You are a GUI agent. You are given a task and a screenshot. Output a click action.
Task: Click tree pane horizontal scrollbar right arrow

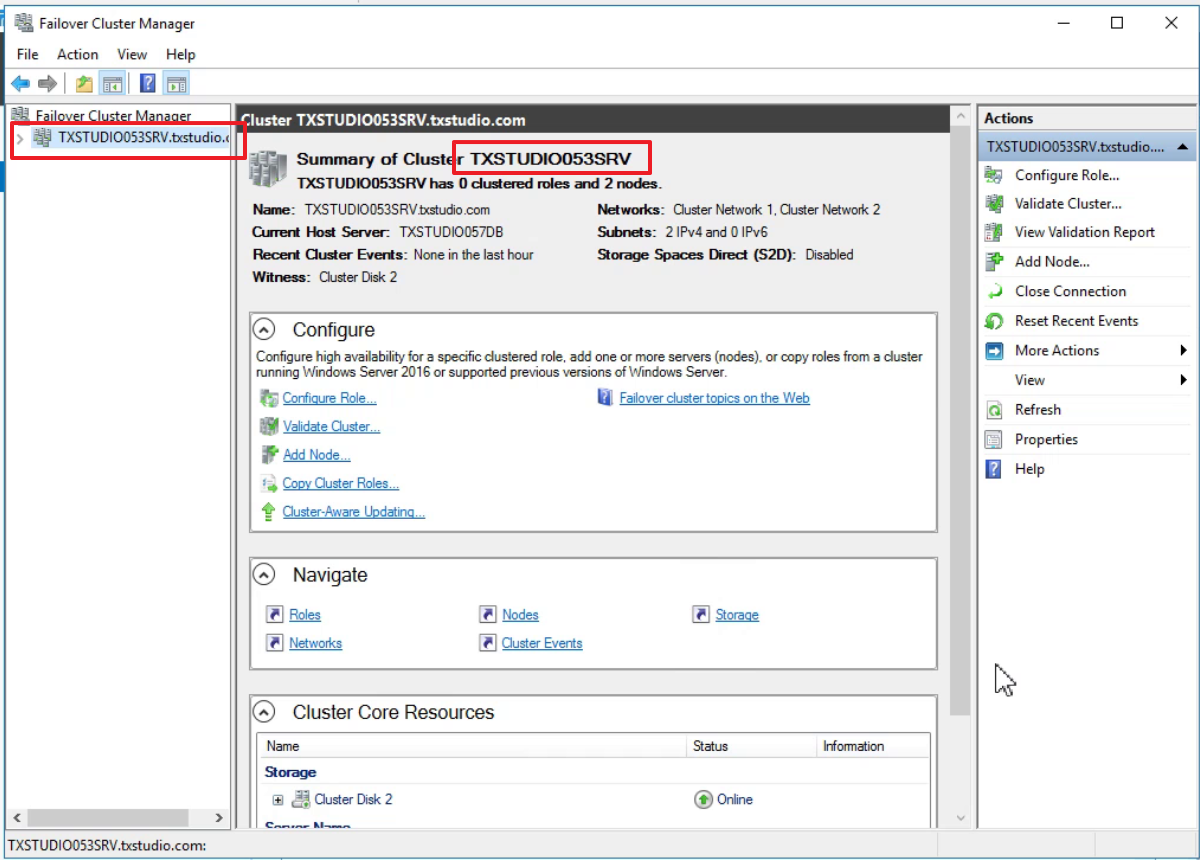point(221,818)
